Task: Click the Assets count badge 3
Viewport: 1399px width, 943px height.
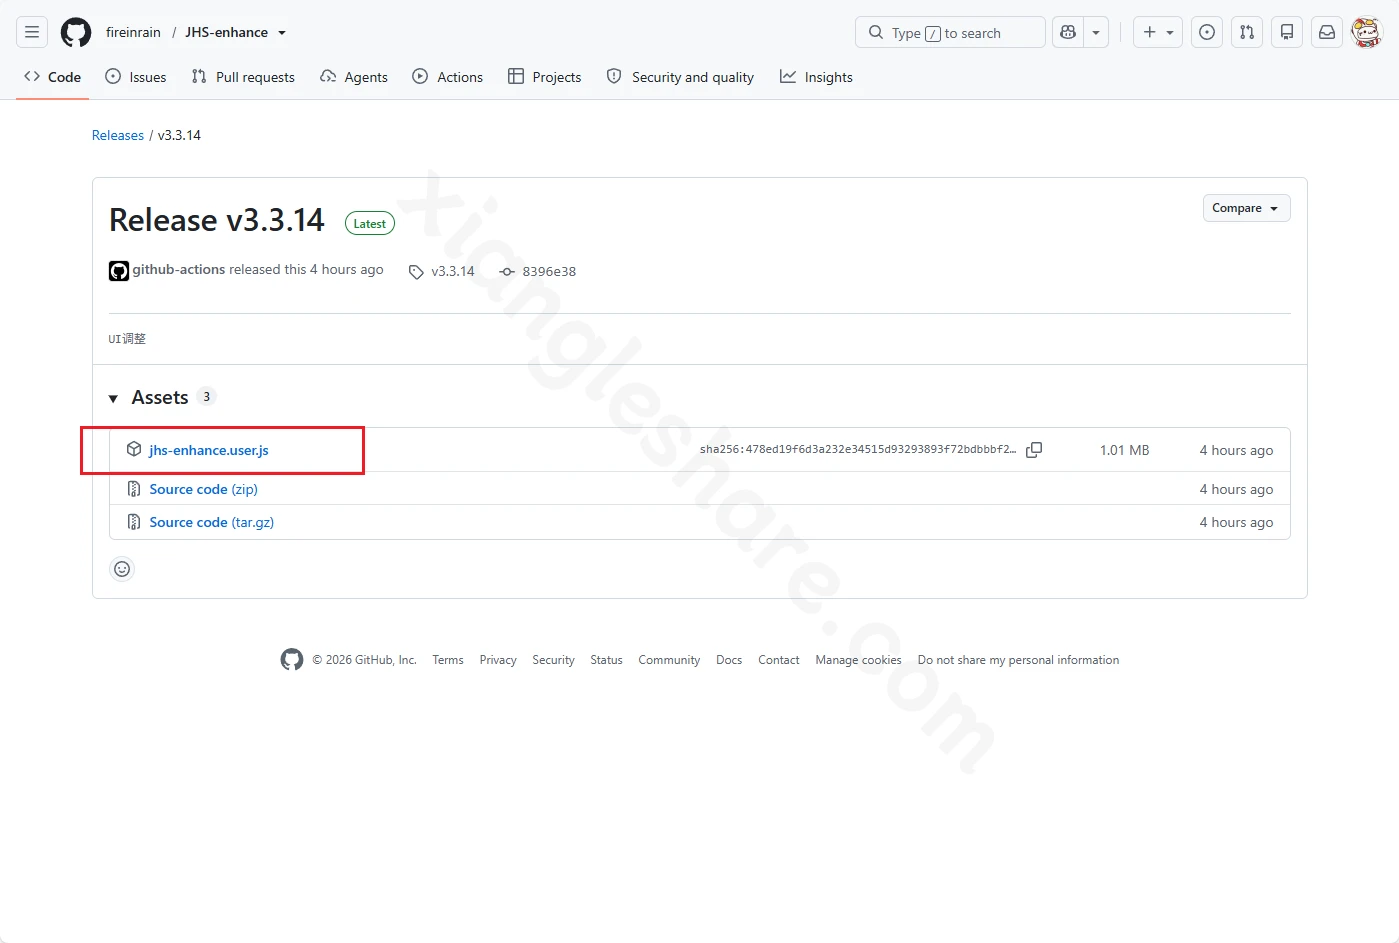Action: 207,397
